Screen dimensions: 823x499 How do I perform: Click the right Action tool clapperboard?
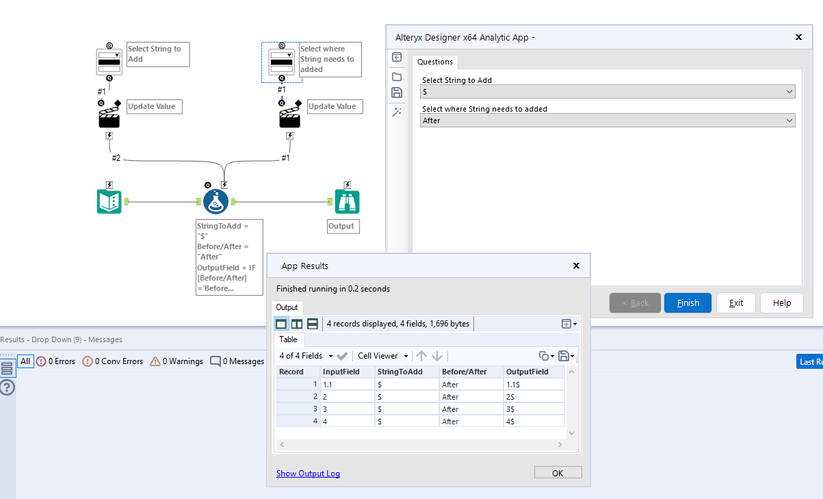289,117
